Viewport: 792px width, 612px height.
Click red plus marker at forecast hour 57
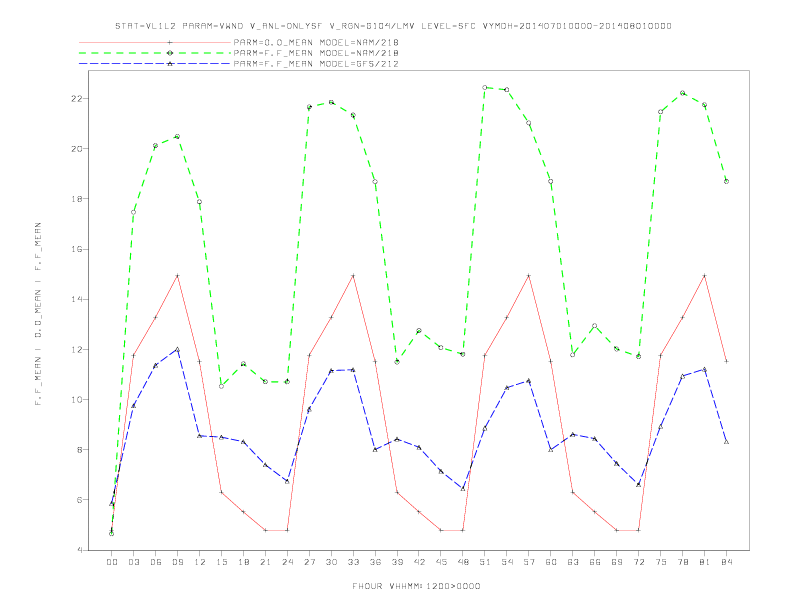tap(529, 276)
